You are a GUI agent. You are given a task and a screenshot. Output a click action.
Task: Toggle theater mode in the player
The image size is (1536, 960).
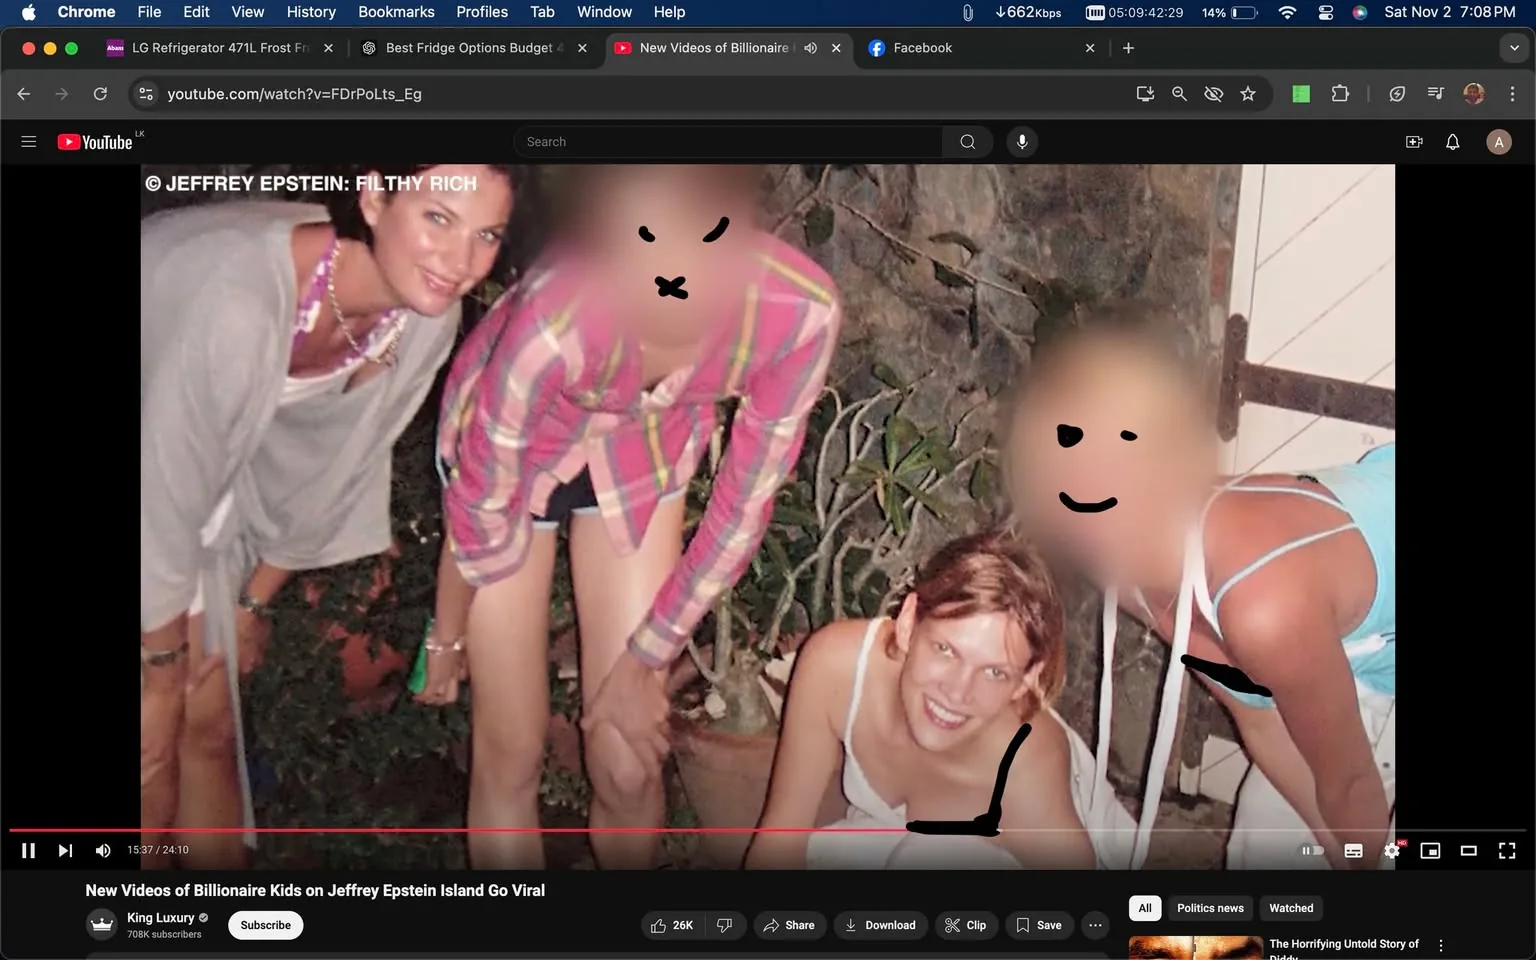point(1468,850)
